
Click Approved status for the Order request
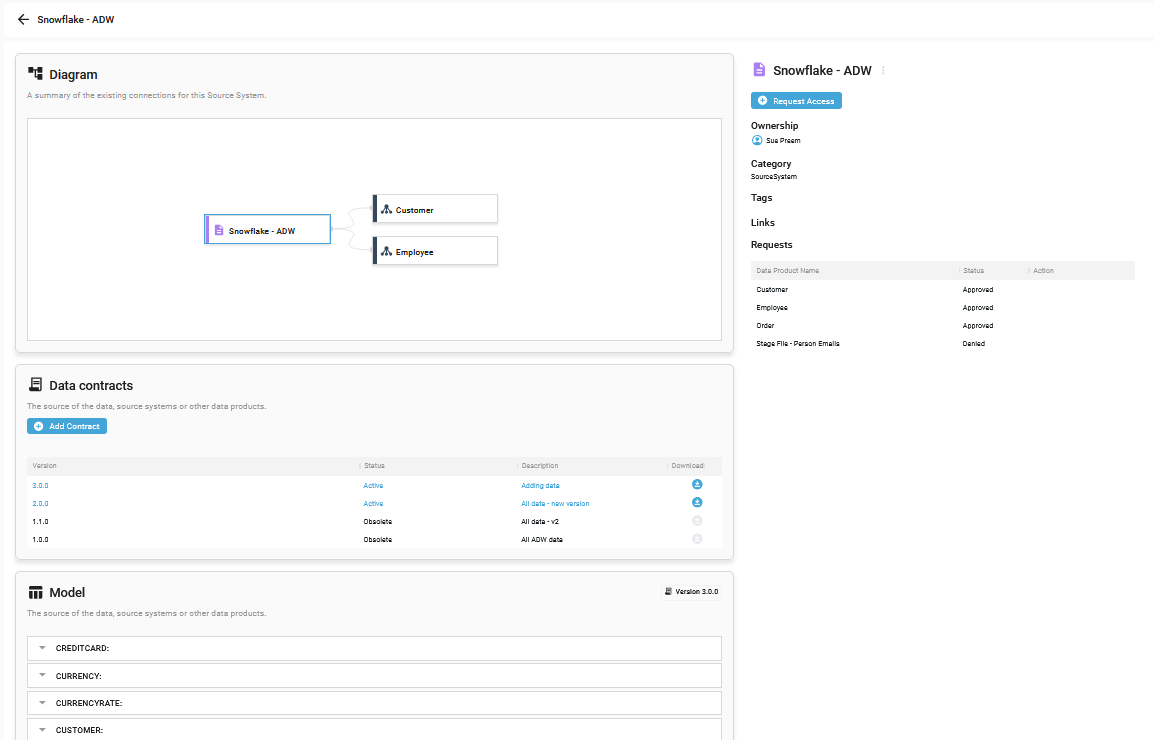978,325
